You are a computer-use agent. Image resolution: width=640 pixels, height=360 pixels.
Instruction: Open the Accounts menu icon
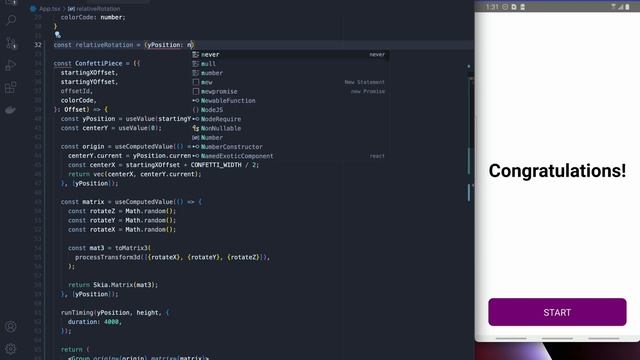click(x=11, y=327)
